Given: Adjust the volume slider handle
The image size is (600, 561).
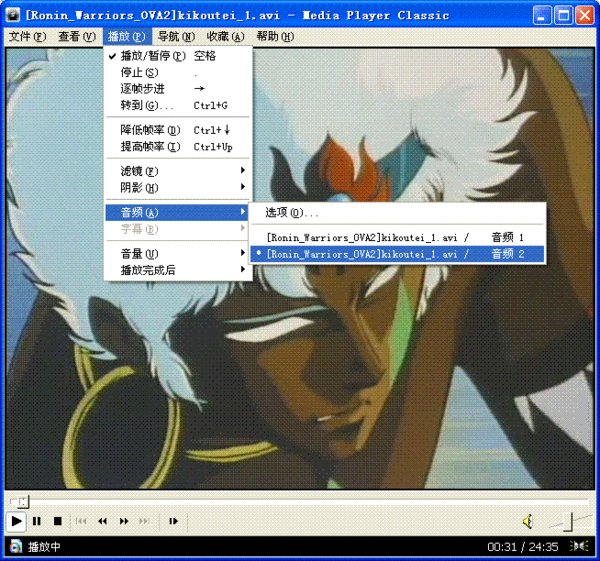Looking at the screenshot, I should coord(569,522).
